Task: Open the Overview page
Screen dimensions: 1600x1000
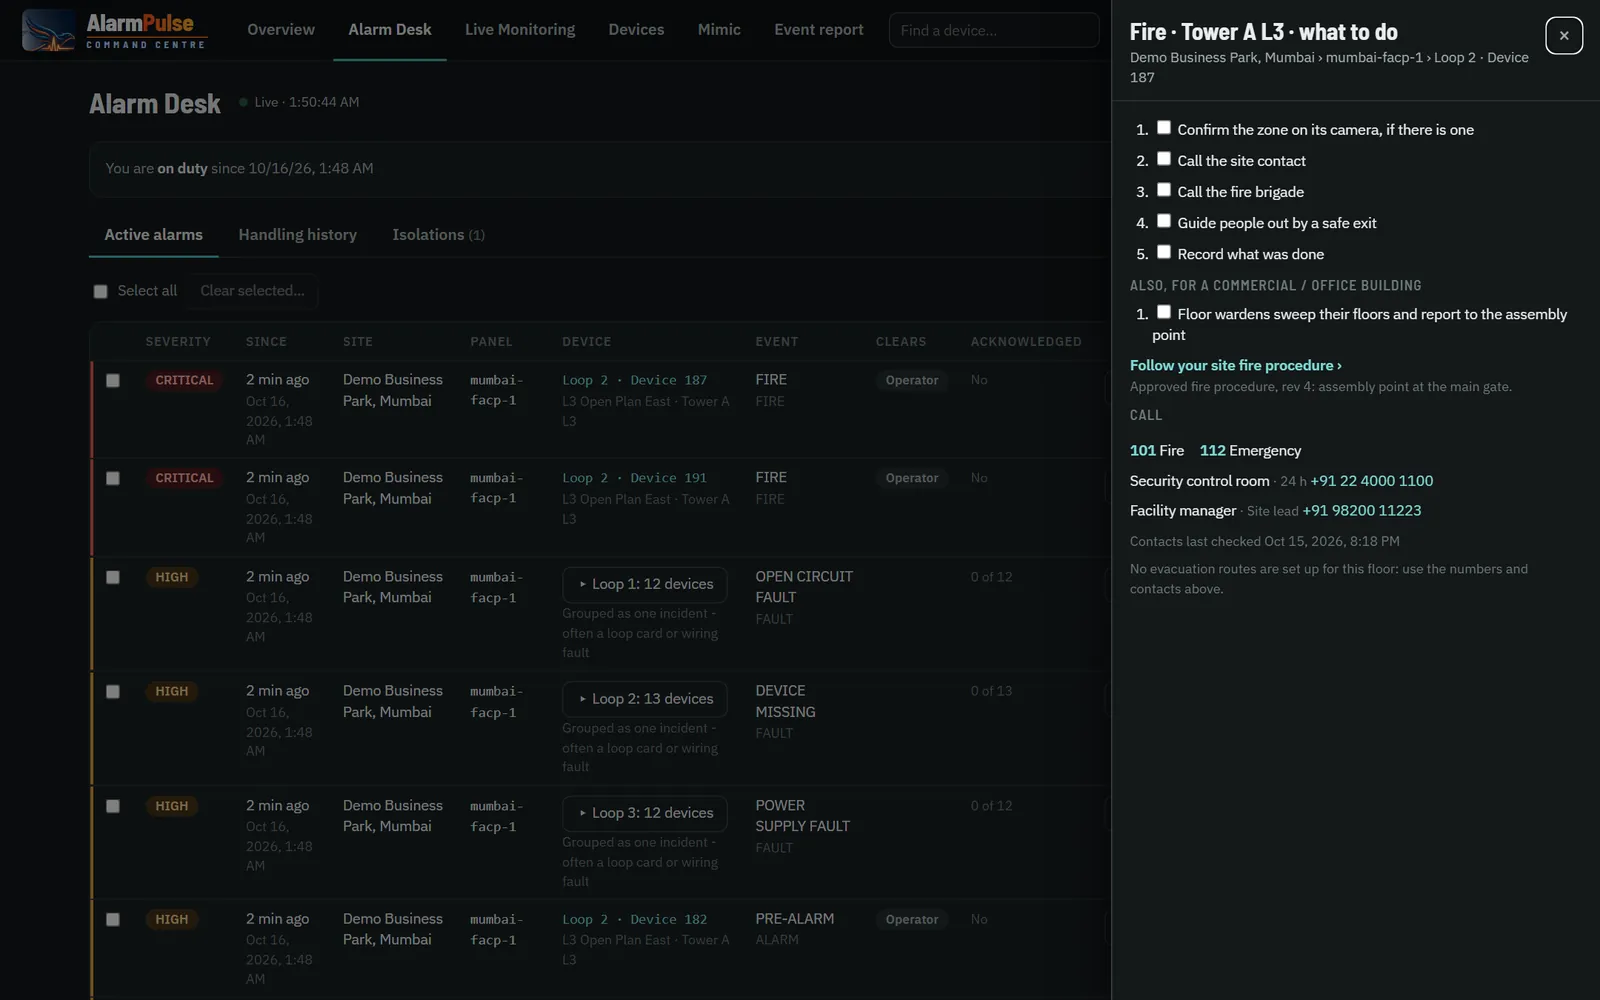Action: [281, 30]
